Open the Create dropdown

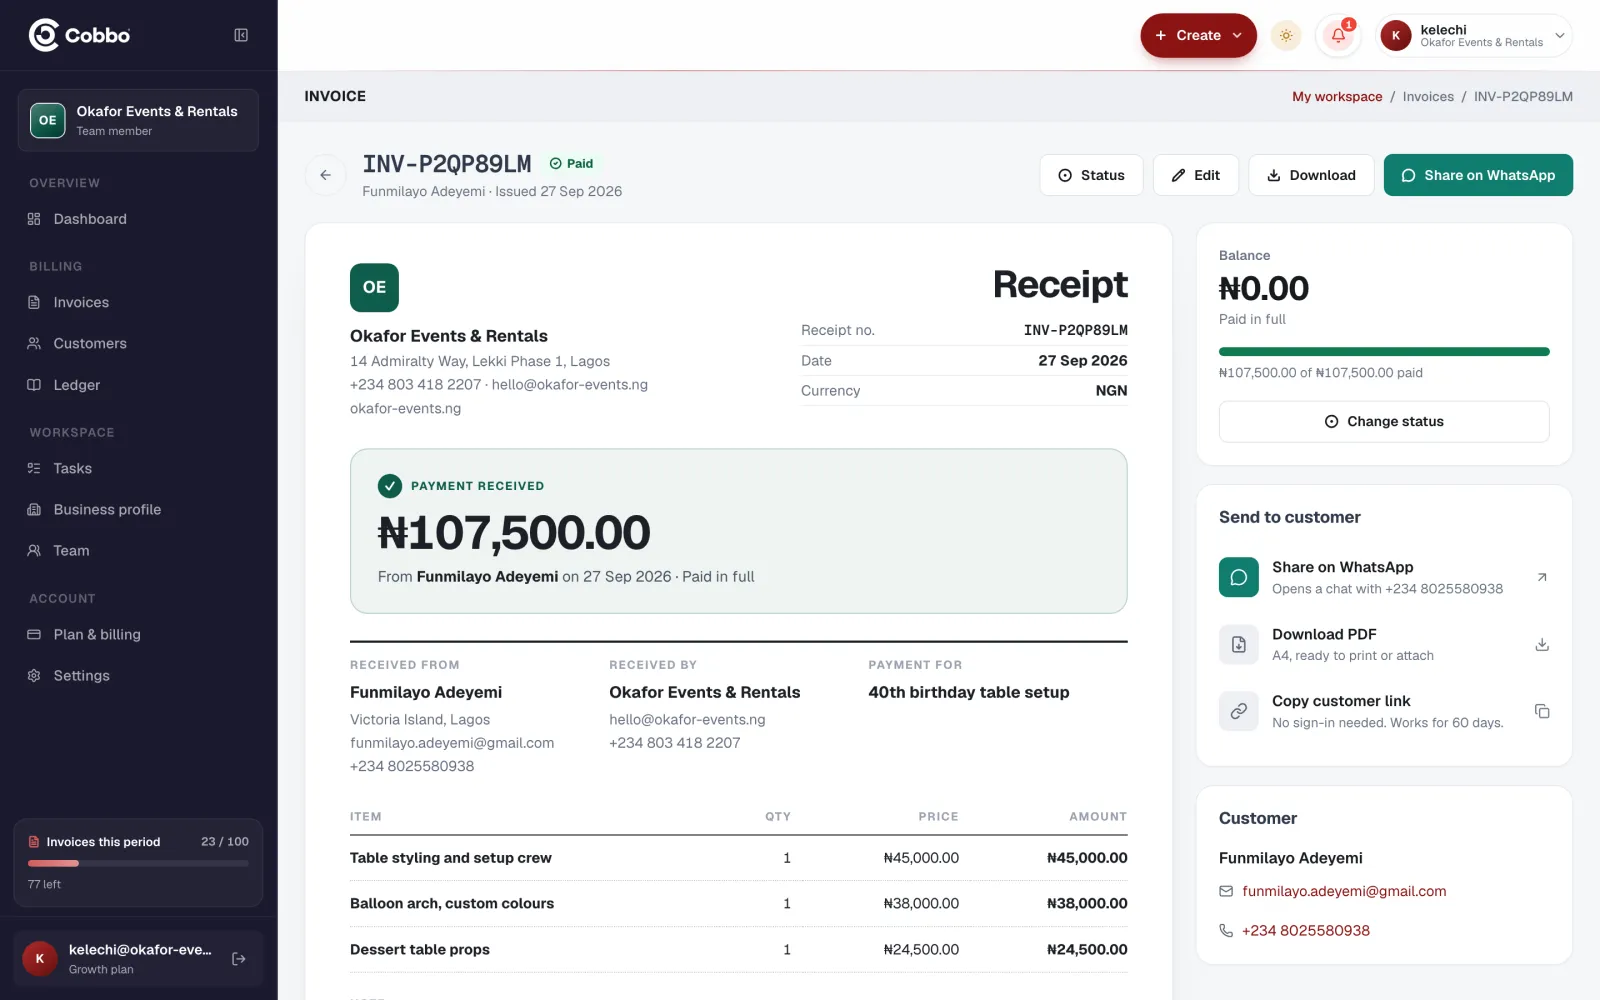(x=1198, y=36)
